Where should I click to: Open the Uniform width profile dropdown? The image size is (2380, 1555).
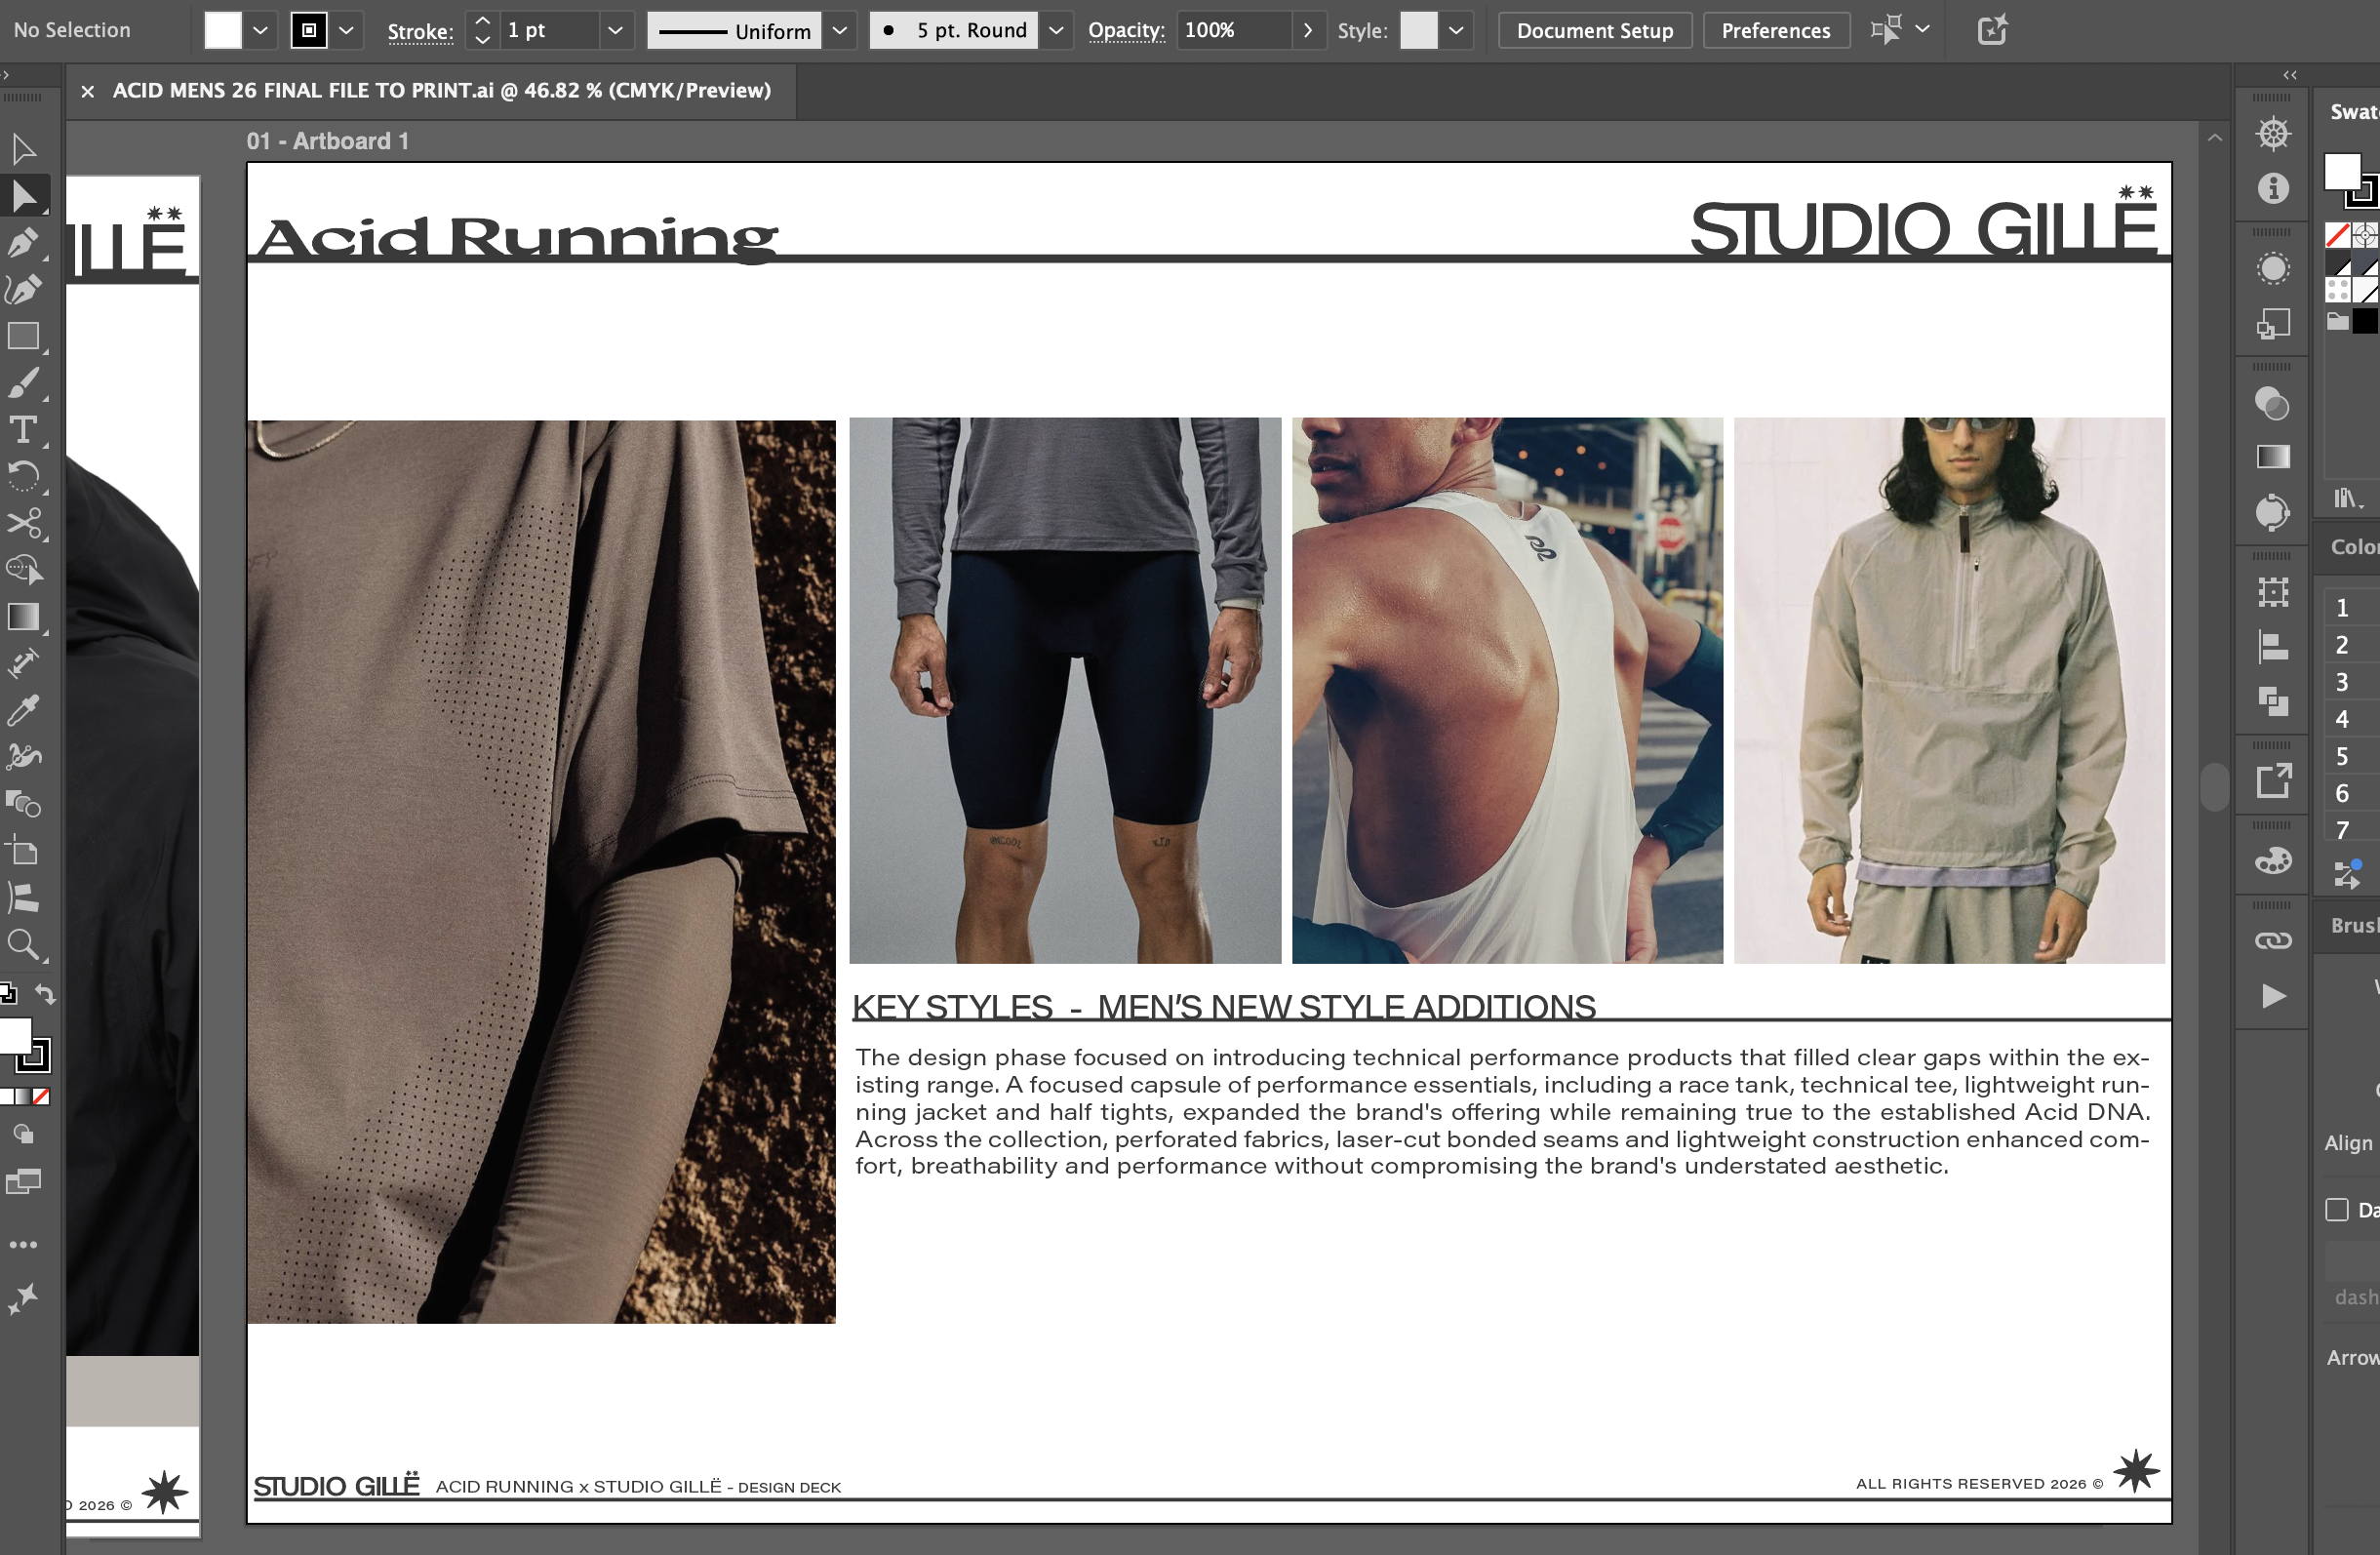pyautogui.click(x=840, y=30)
